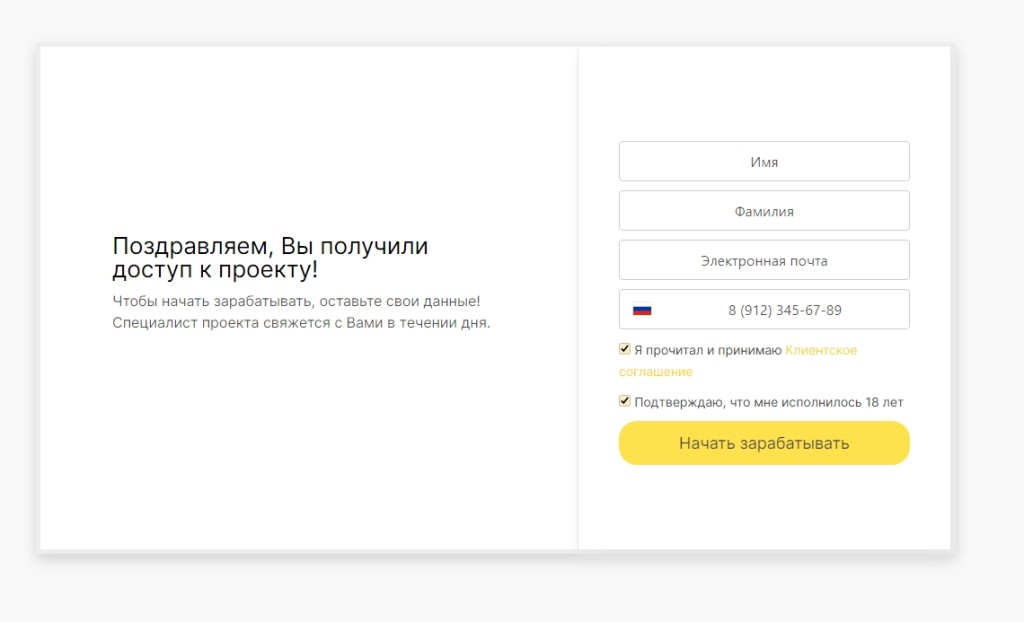Select the Электронная почта field

tap(764, 260)
